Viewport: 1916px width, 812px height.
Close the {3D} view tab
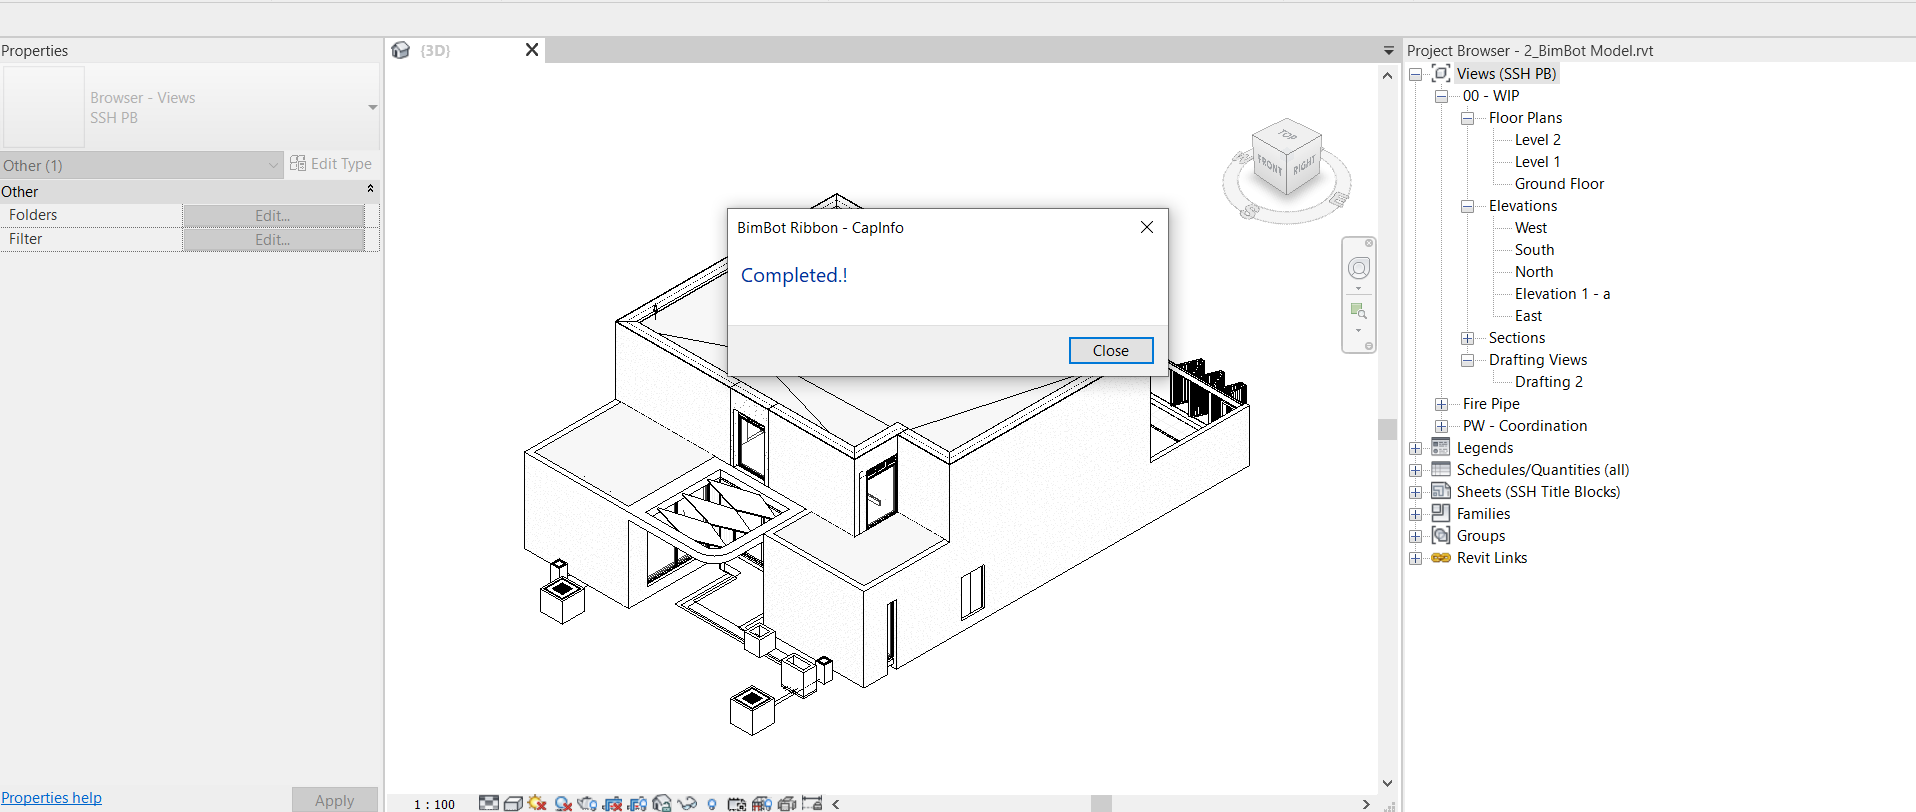pyautogui.click(x=532, y=50)
